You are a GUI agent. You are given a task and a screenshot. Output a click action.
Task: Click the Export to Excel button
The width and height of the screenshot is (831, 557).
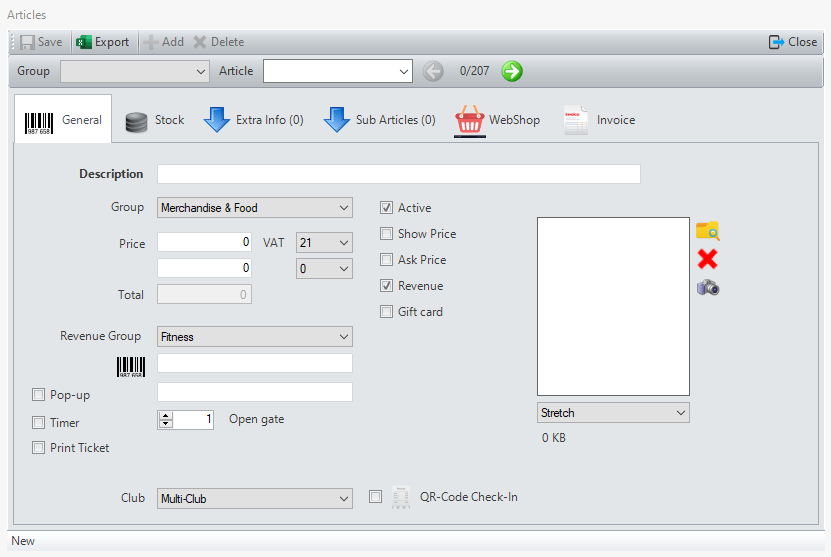pyautogui.click(x=103, y=42)
